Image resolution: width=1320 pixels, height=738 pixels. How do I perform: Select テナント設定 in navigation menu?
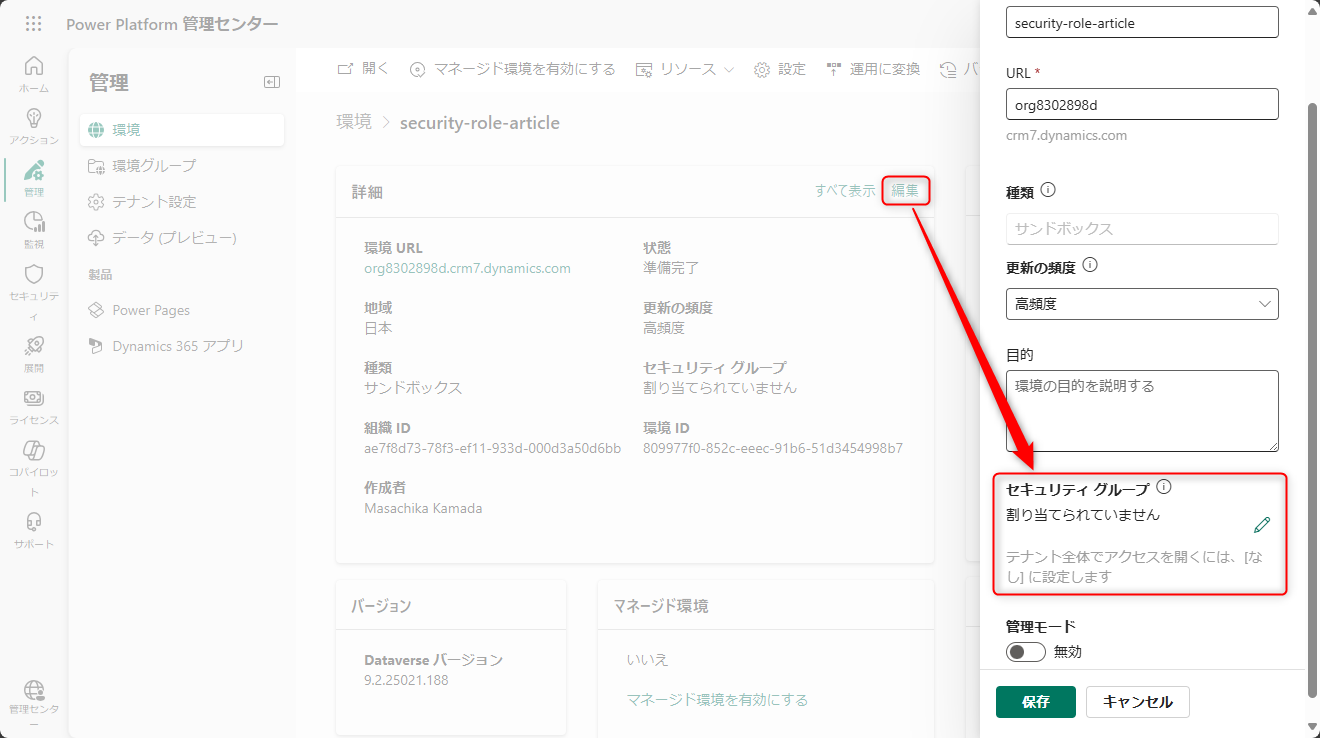154,202
